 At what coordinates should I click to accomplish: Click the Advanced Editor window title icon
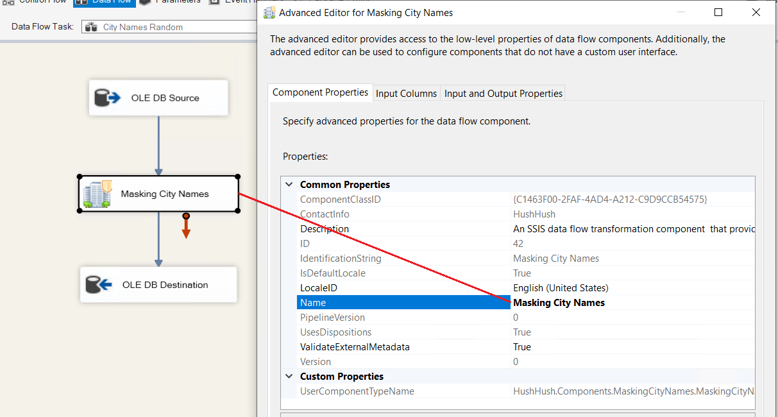coord(269,13)
